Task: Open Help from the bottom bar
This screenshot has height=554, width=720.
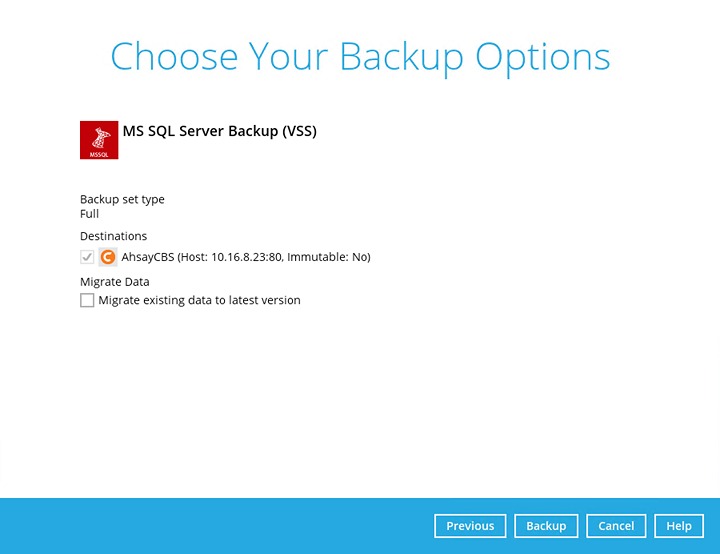Action: click(x=679, y=526)
